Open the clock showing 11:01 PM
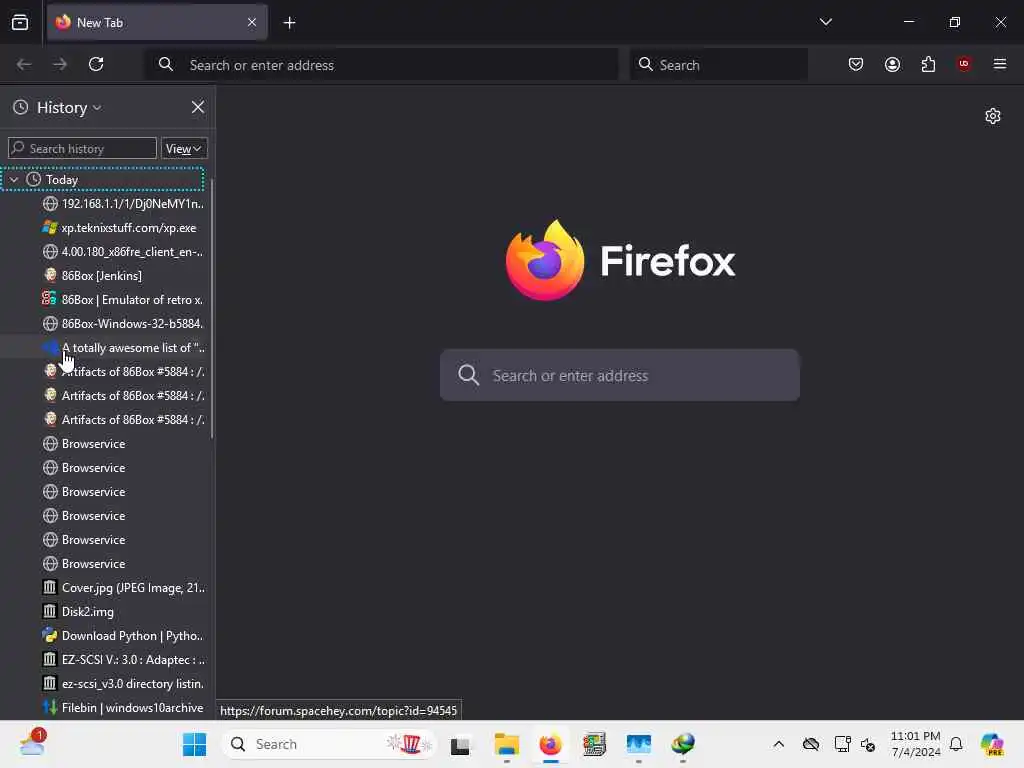The image size is (1024, 768). (916, 744)
